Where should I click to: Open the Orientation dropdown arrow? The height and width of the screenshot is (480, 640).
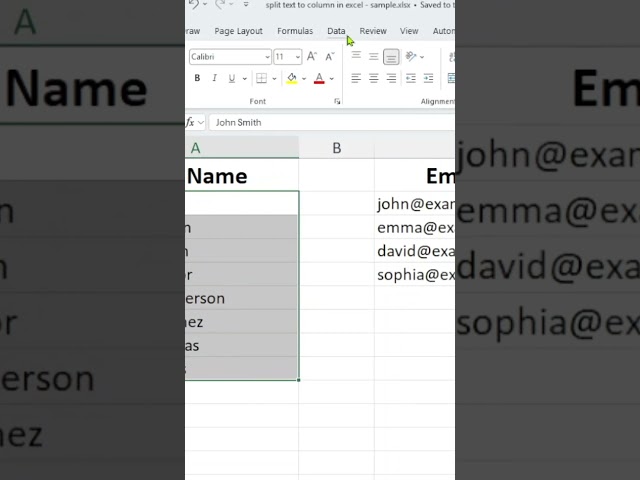click(x=422, y=57)
